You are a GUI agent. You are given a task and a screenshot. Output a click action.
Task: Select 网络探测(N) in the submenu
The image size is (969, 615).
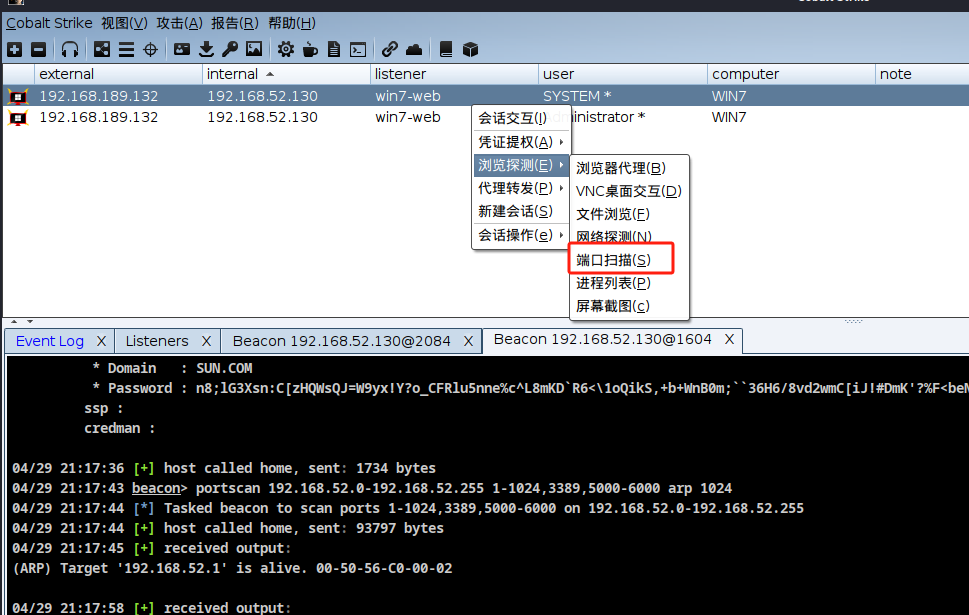[628, 237]
